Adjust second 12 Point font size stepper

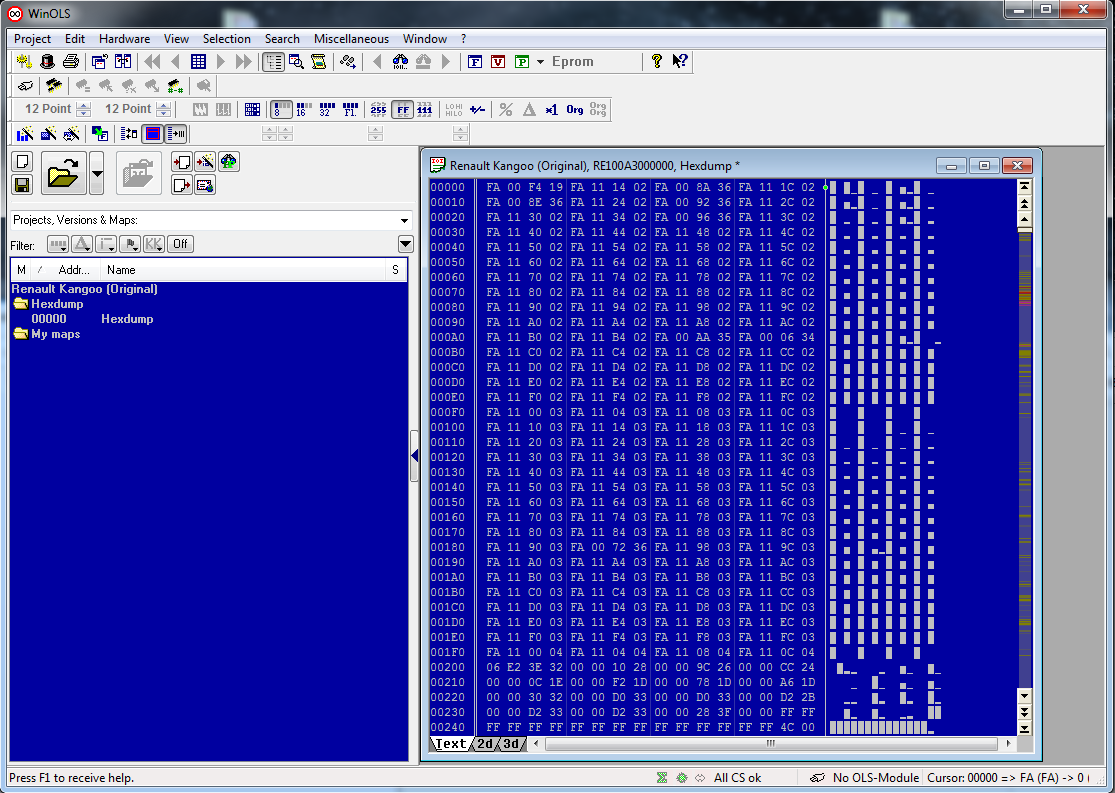coord(164,110)
